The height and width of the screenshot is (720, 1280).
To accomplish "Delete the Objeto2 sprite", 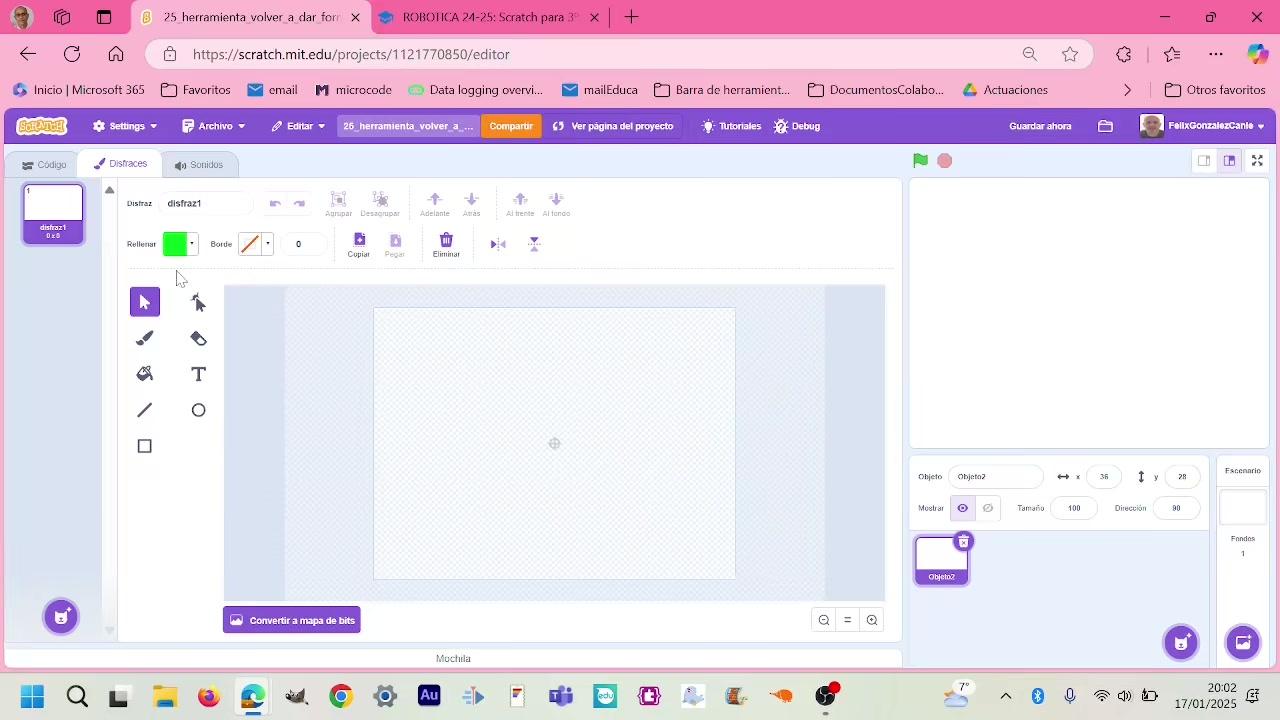I will click(x=963, y=542).
